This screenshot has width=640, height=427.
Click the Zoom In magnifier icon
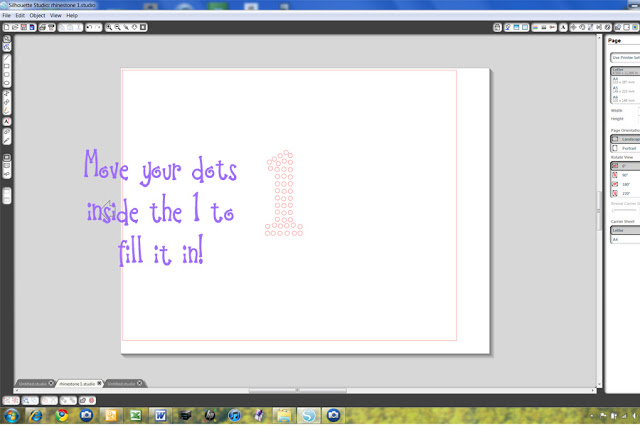click(108, 27)
